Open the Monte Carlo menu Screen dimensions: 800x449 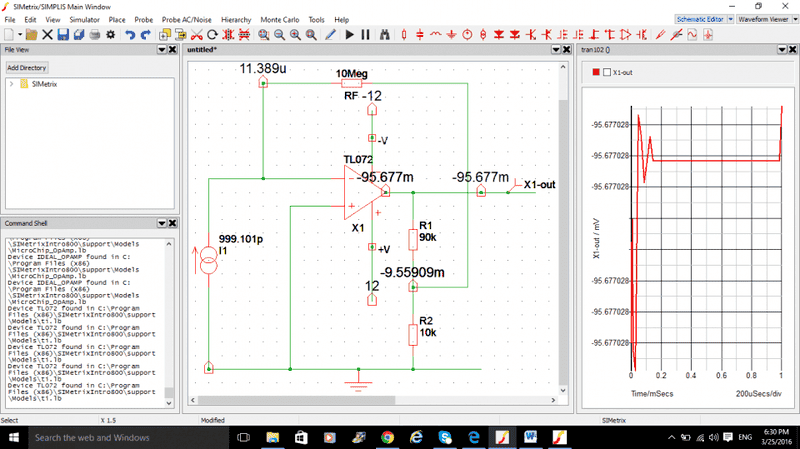[280, 19]
